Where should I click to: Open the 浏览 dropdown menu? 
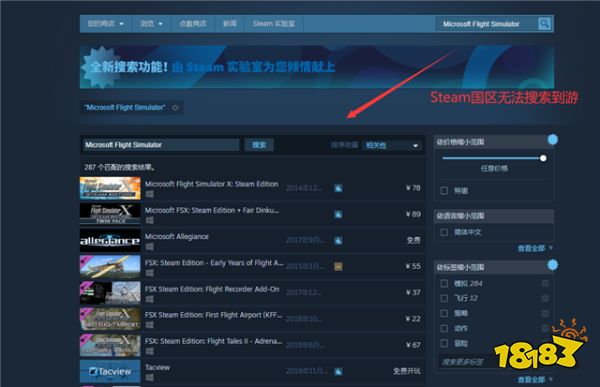[151, 24]
